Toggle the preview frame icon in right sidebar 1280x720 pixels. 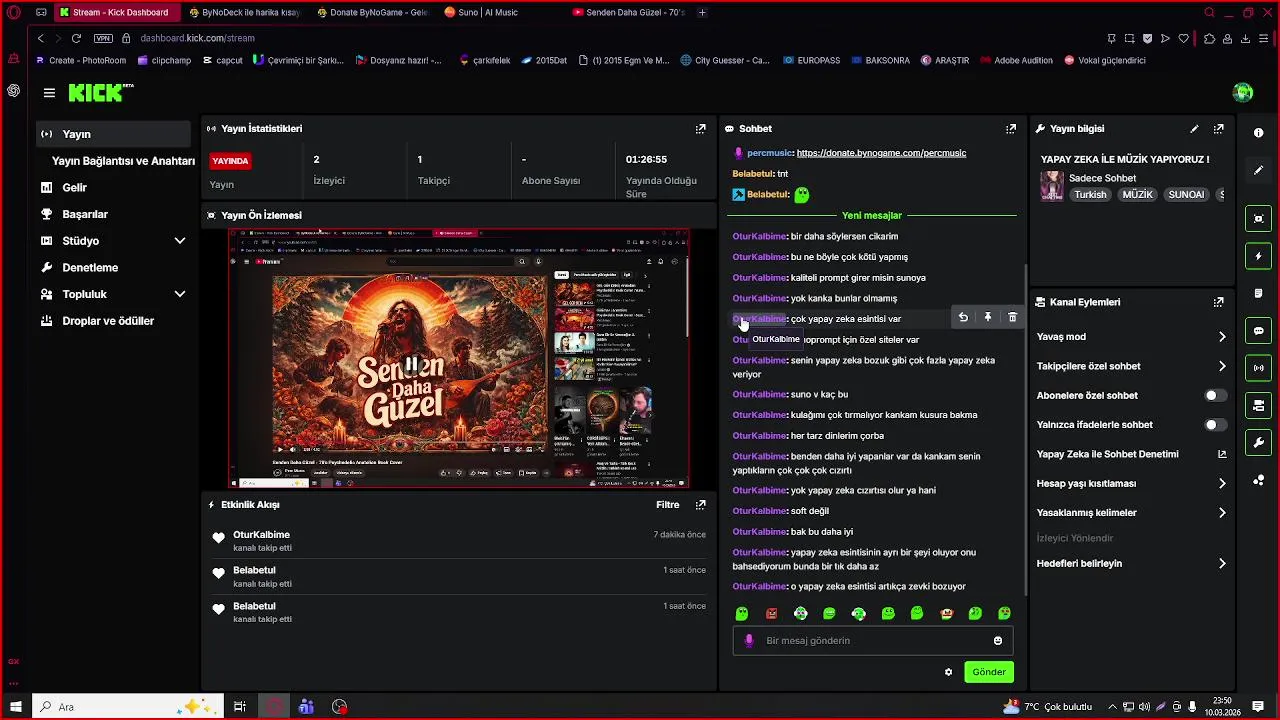pyautogui.click(x=1258, y=219)
